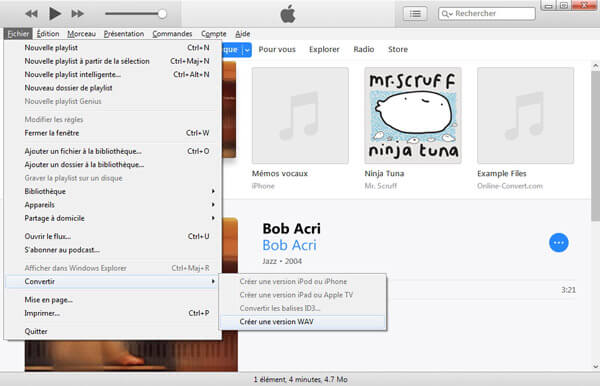Click the Bob Acri album heading

coord(292,229)
